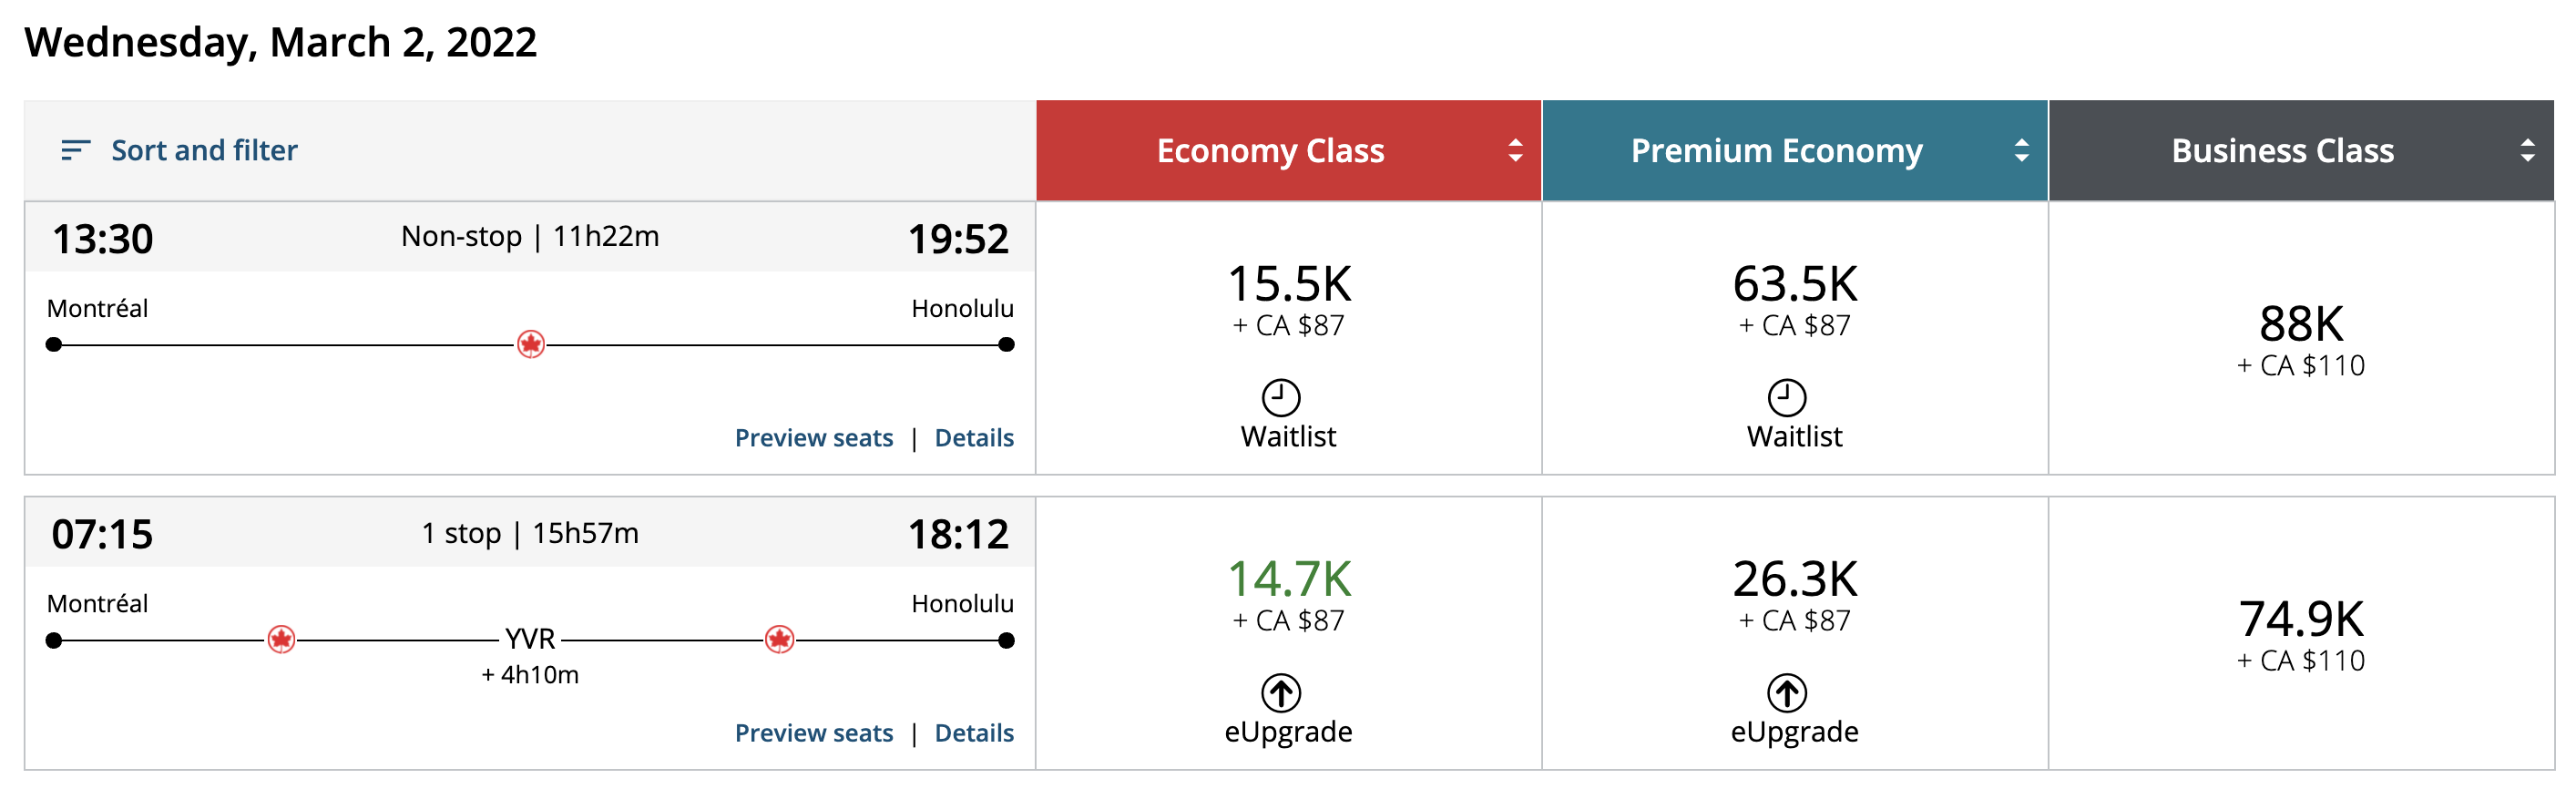Click first maple leaf icon before YVR stop
Image resolution: width=2576 pixels, height=789 pixels.
coord(281,639)
